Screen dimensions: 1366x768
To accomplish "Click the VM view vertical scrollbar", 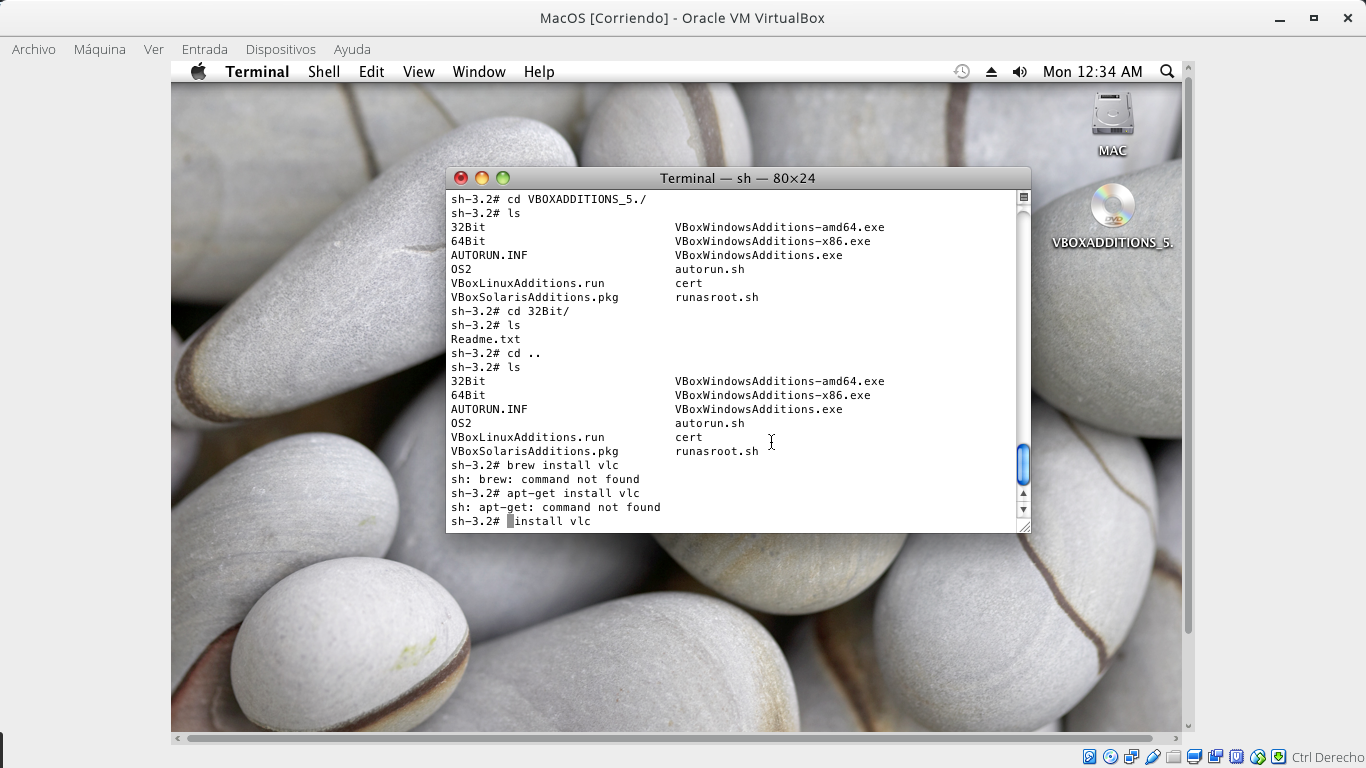I will coord(1188,355).
